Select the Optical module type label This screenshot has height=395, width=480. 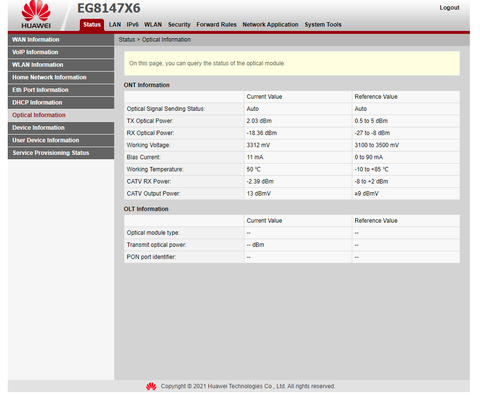coord(153,233)
